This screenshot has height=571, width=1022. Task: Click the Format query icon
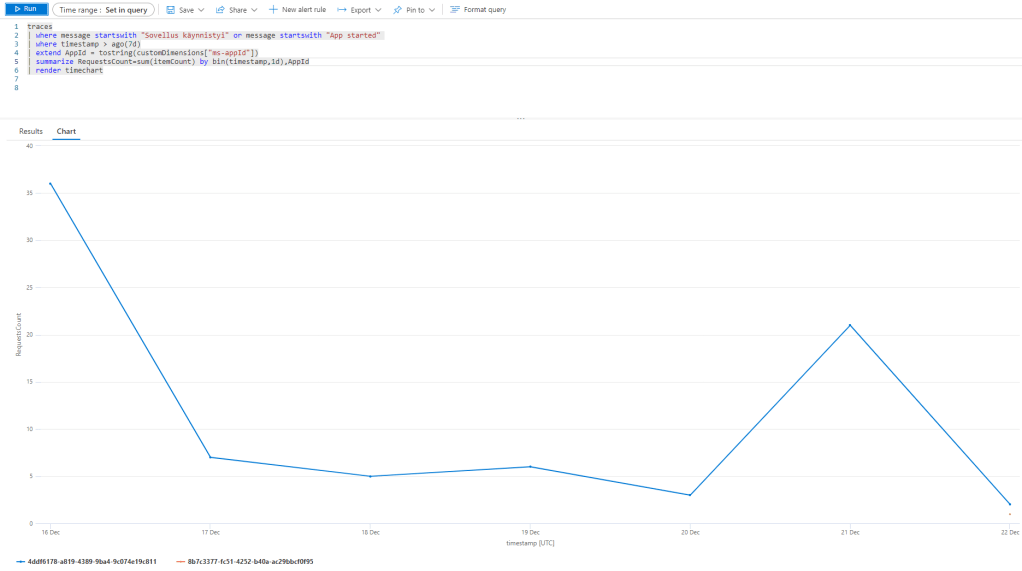click(x=455, y=9)
